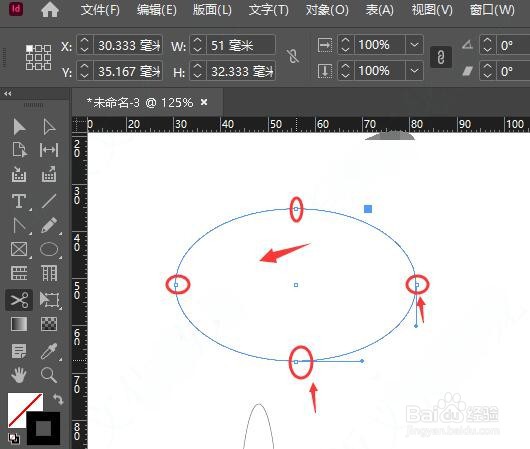Select the Gradient Swatch tool
The height and width of the screenshot is (449, 530).
19,324
